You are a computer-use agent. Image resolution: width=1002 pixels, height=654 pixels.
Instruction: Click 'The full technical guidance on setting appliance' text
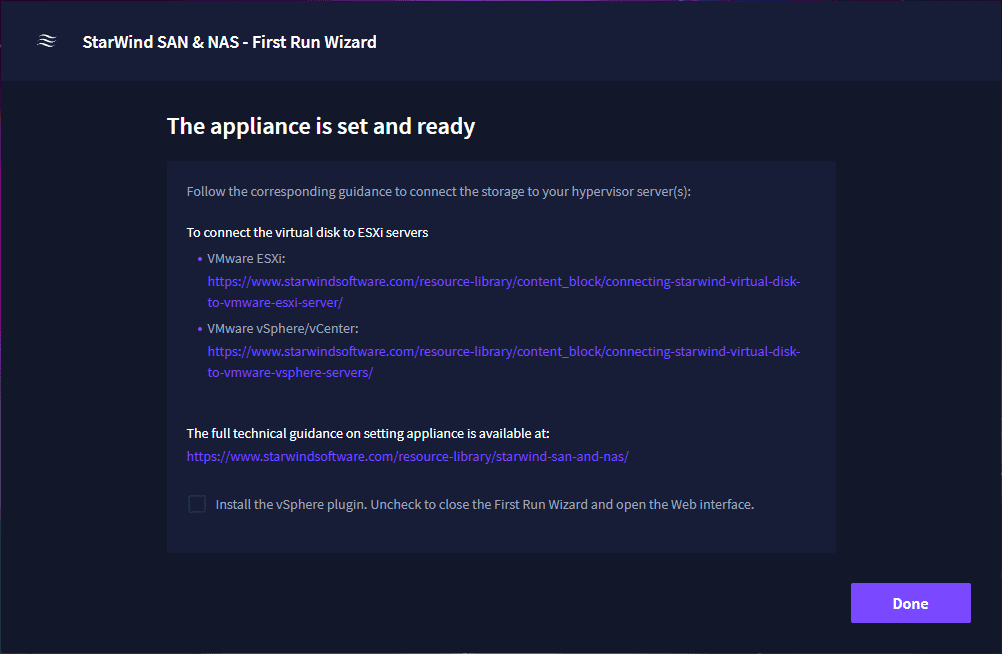click(x=368, y=433)
